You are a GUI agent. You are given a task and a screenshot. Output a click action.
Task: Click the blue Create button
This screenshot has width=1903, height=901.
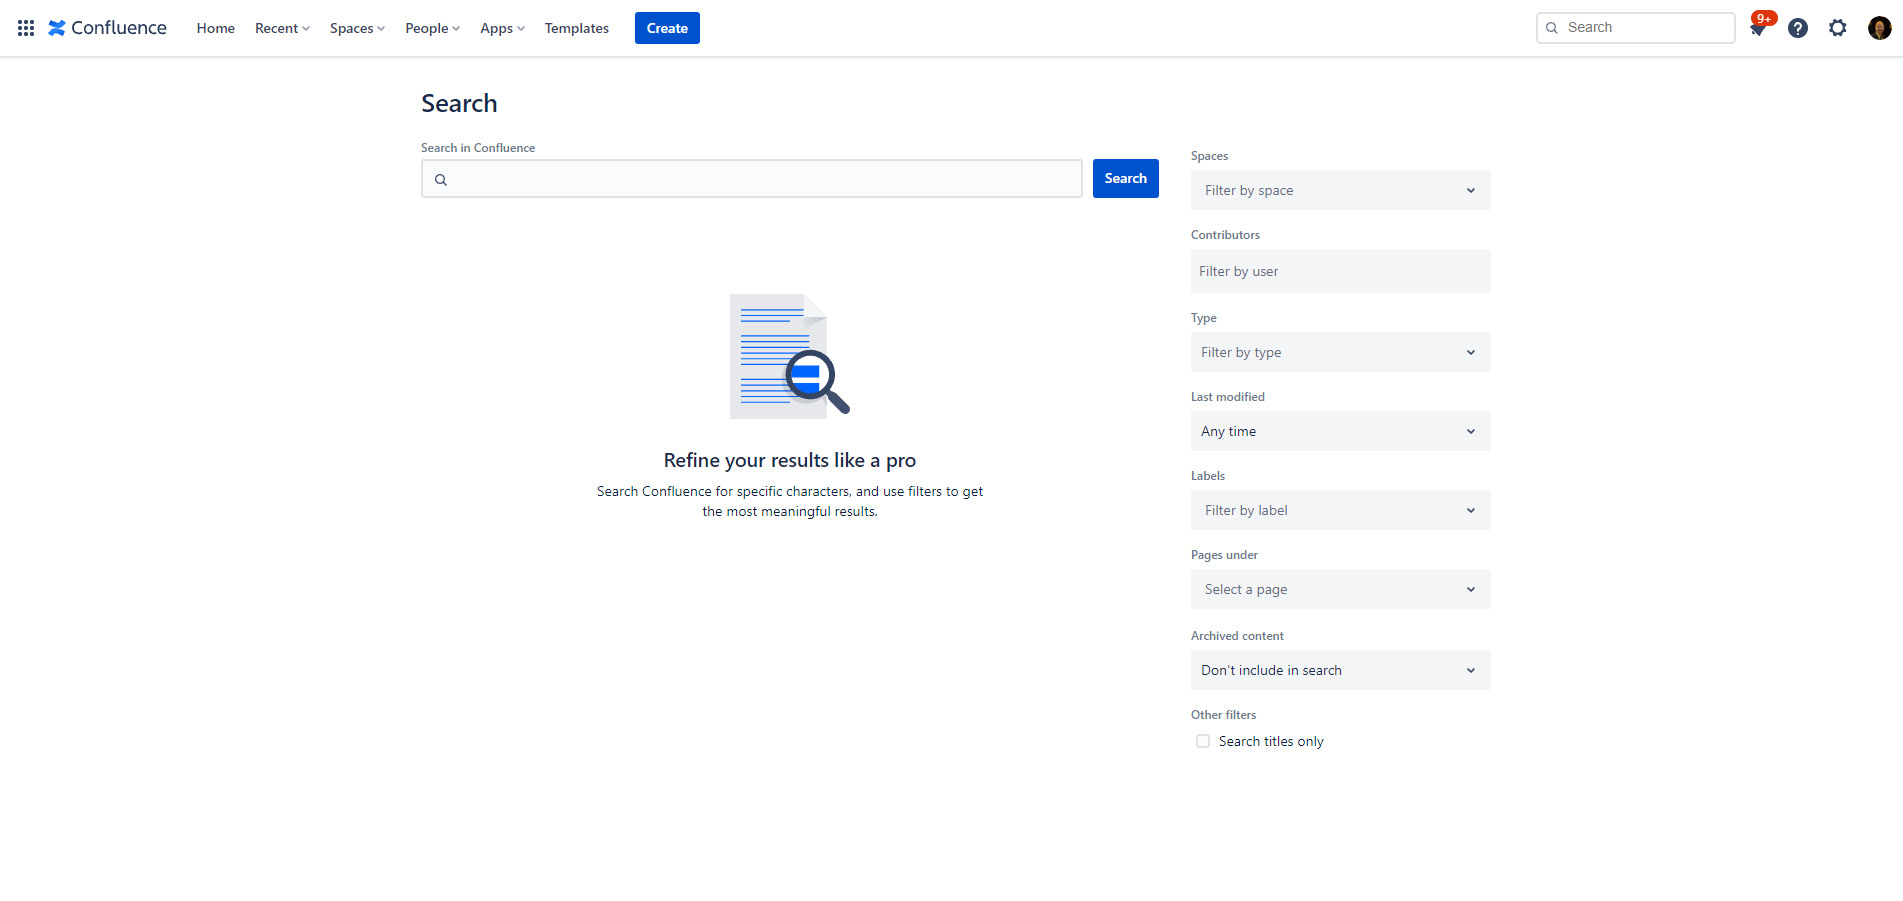click(x=667, y=28)
